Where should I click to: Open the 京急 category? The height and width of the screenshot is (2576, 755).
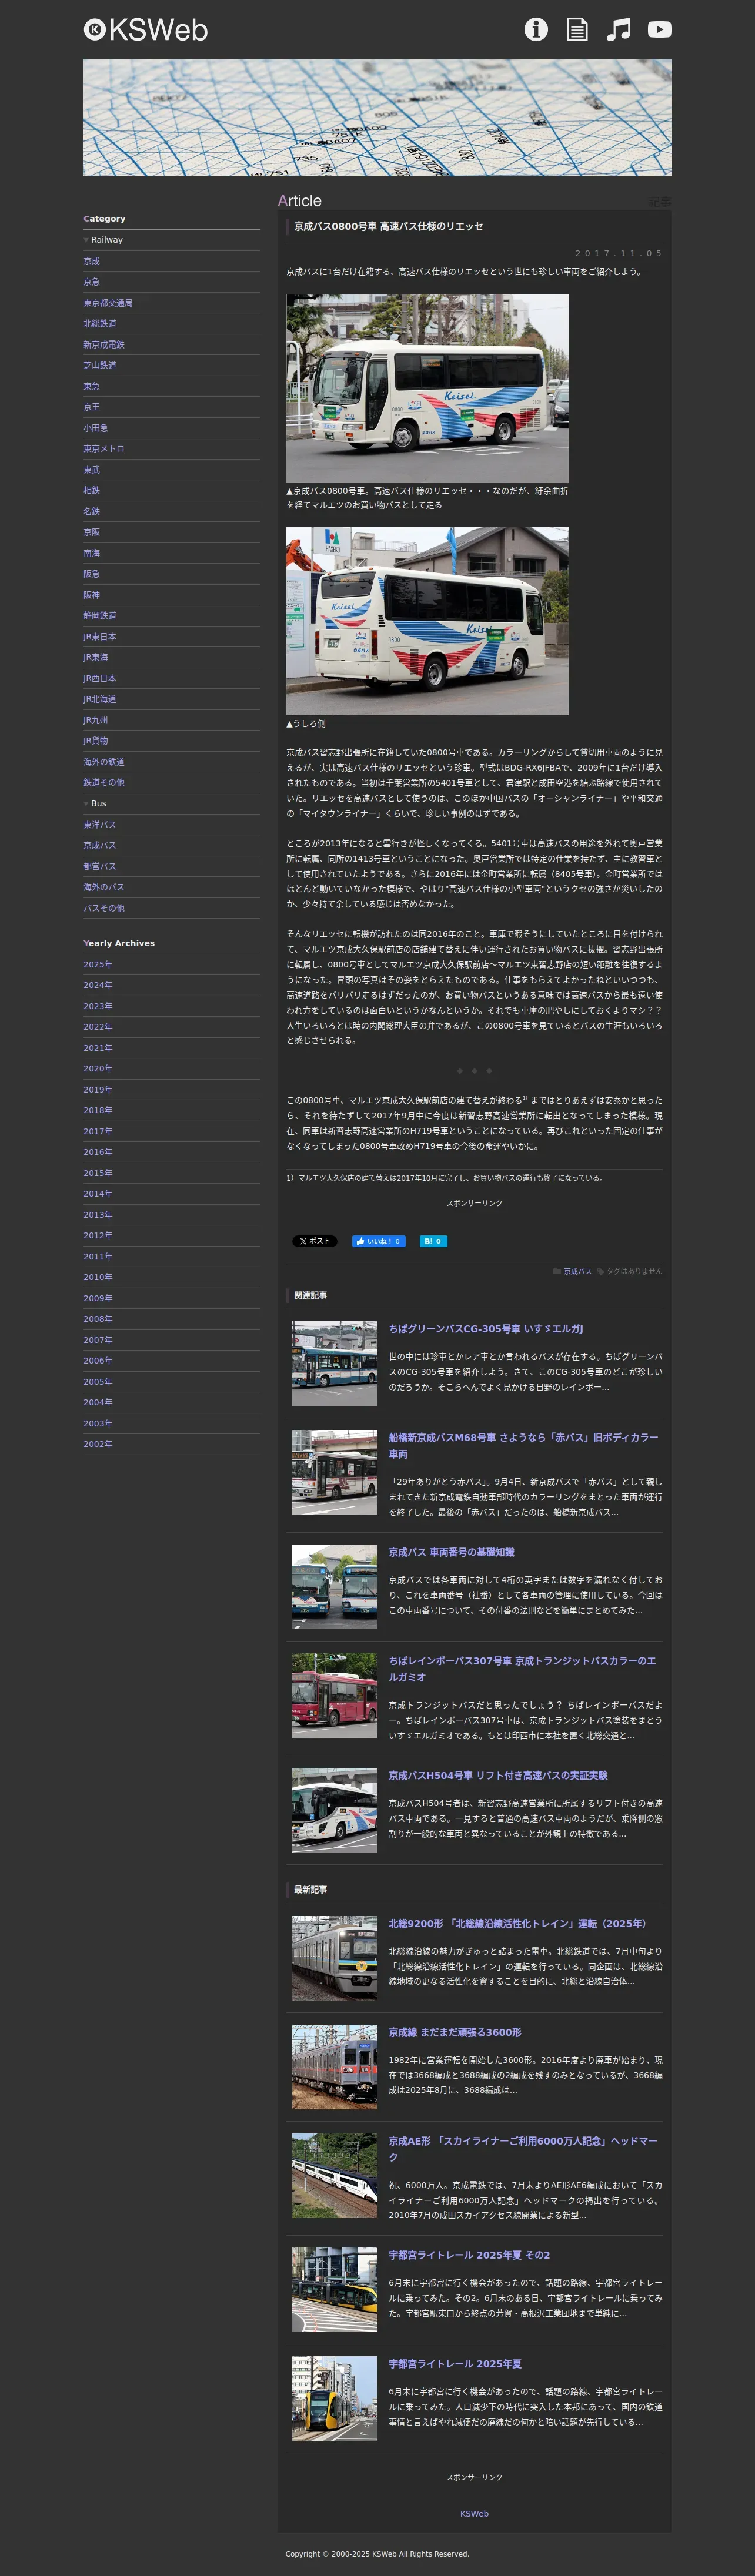pos(91,282)
